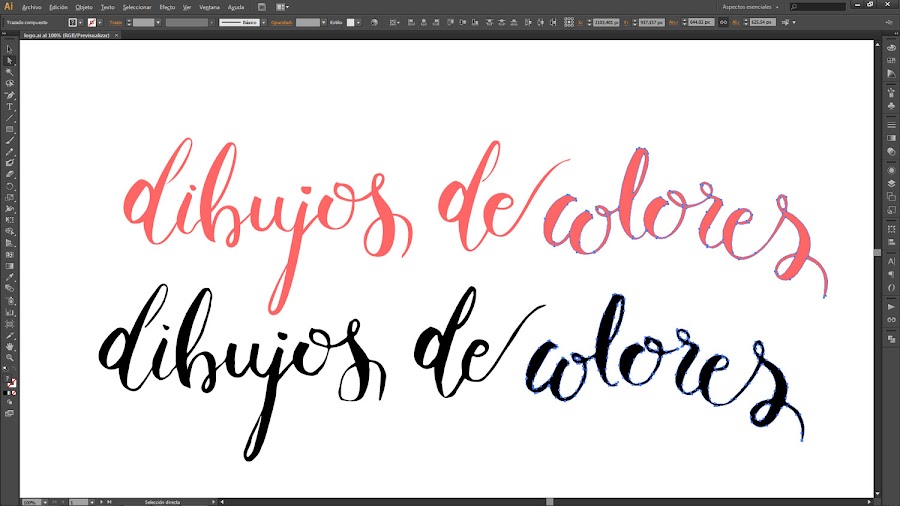This screenshot has height=506, width=900.
Task: Select the Lasso tool
Action: click(x=9, y=84)
